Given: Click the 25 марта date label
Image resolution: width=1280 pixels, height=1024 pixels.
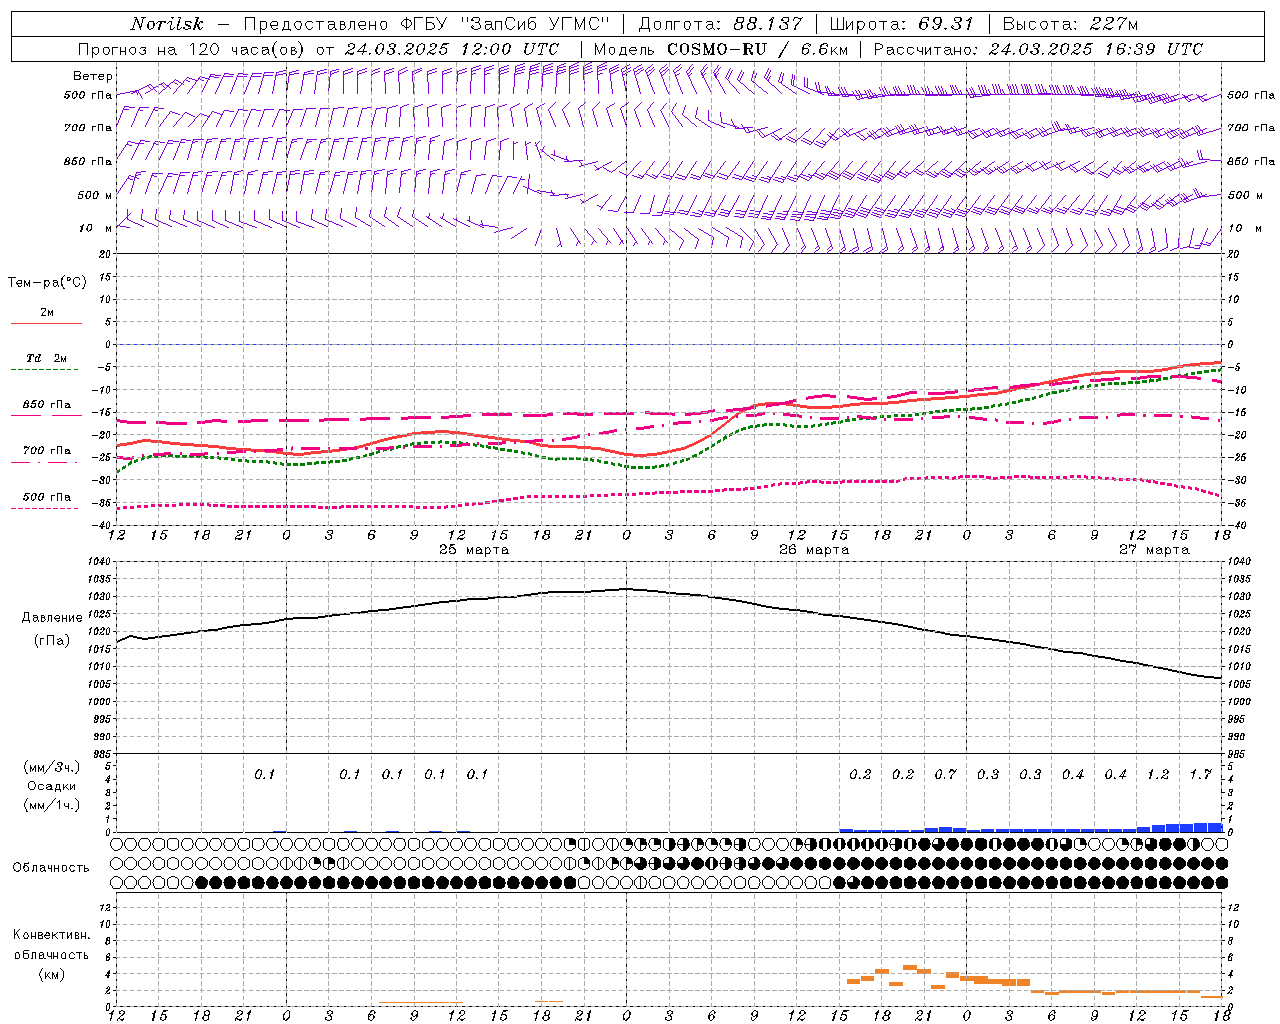Looking at the screenshot, I should pos(474,550).
